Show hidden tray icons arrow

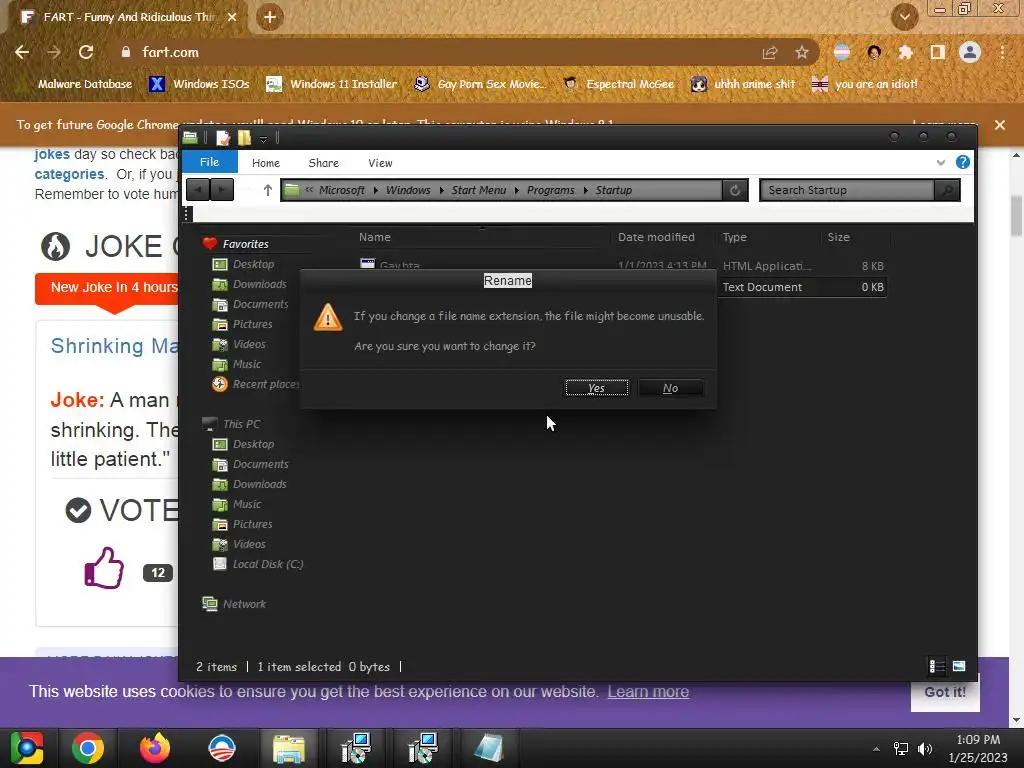(876, 749)
